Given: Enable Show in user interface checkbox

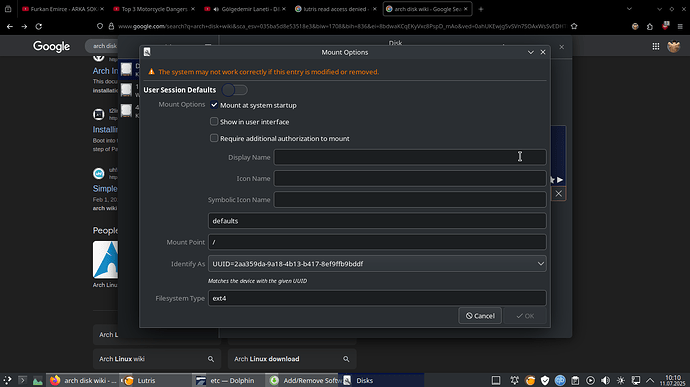Looking at the screenshot, I should [214, 121].
